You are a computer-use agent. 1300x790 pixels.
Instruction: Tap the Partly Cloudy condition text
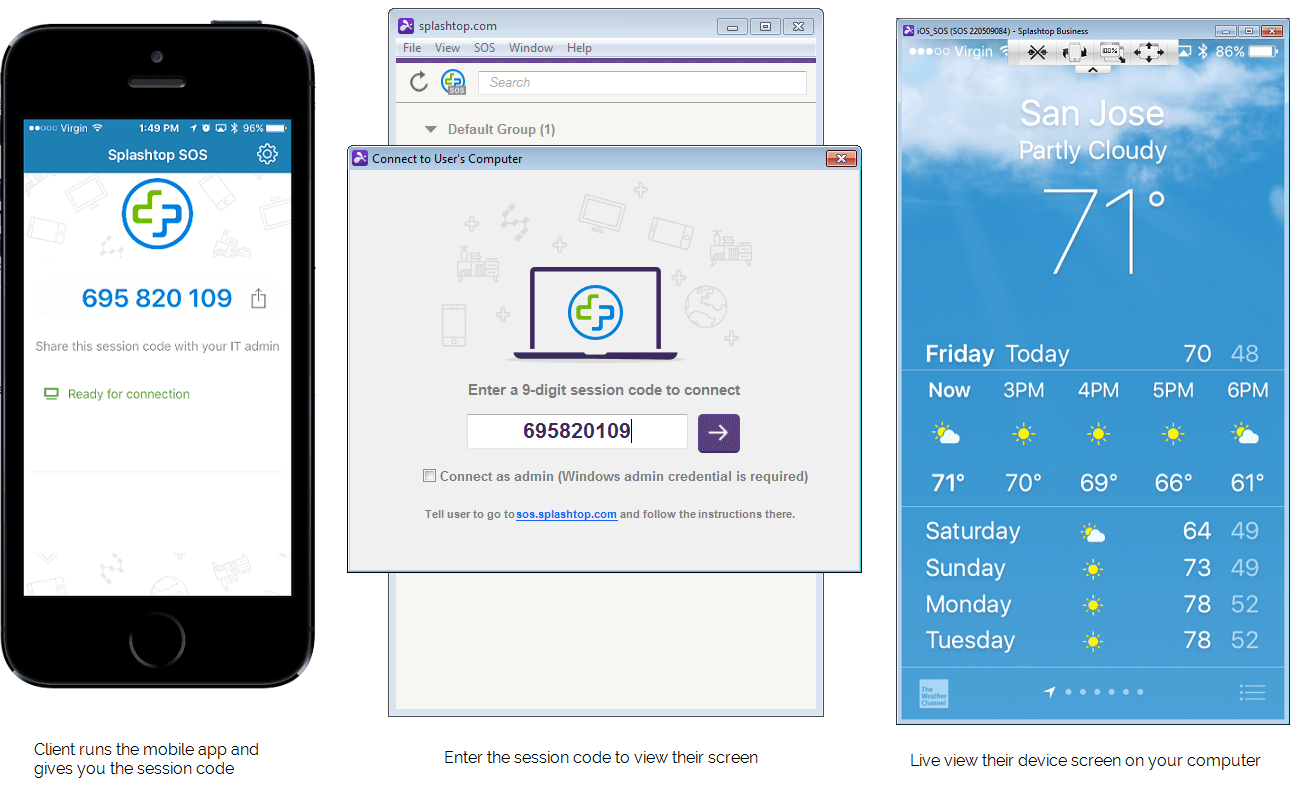[1092, 151]
